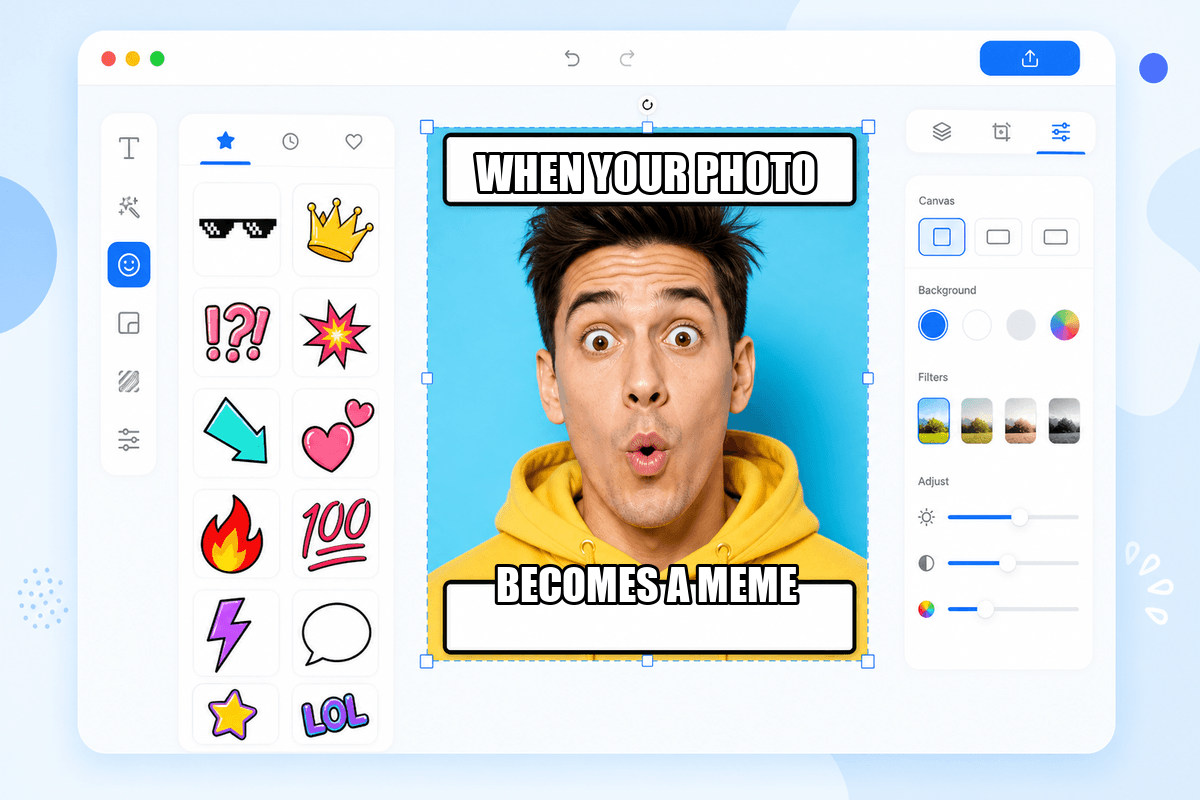Open adjustments sliders tool in left sidebar
The height and width of the screenshot is (800, 1200).
coord(129,439)
